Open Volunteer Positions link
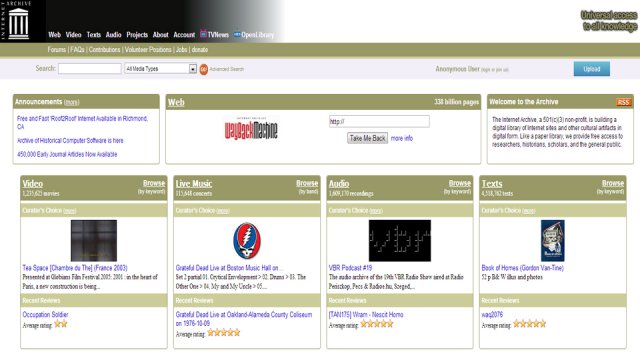 pyautogui.click(x=148, y=49)
